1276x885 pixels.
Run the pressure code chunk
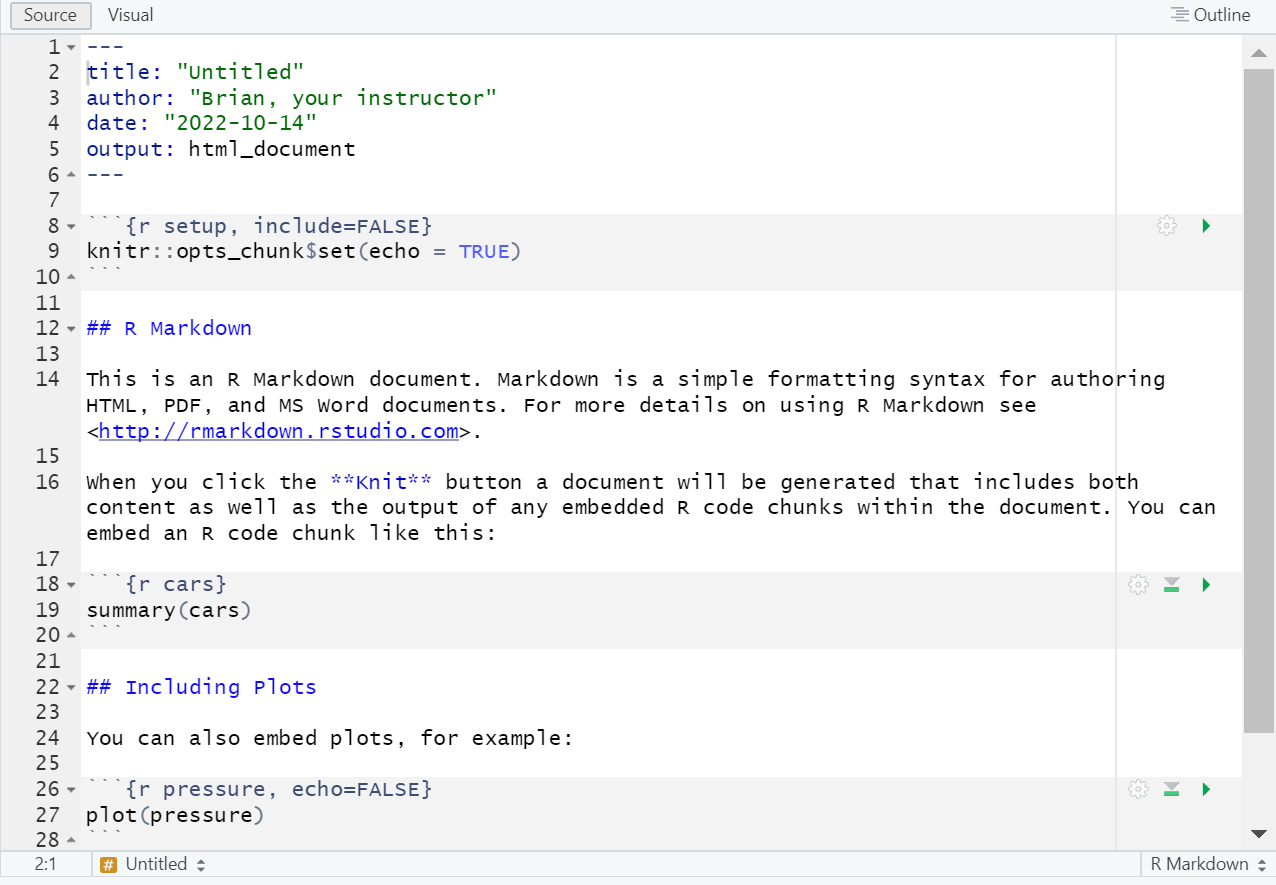1205,789
